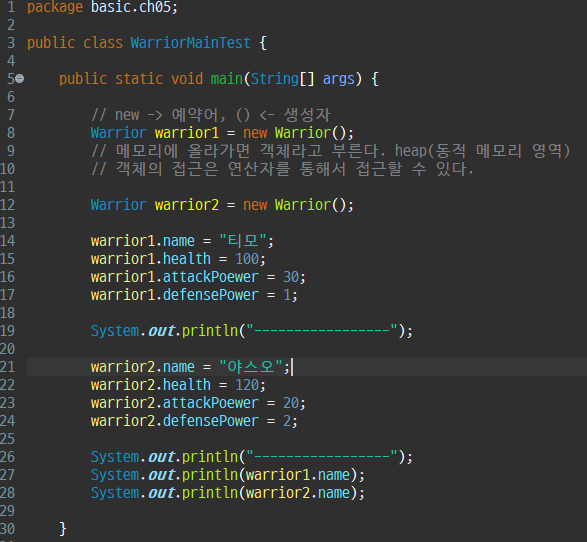The height and width of the screenshot is (542, 587).
Task: Click the closing brace on line 30
Action: (x=63, y=529)
